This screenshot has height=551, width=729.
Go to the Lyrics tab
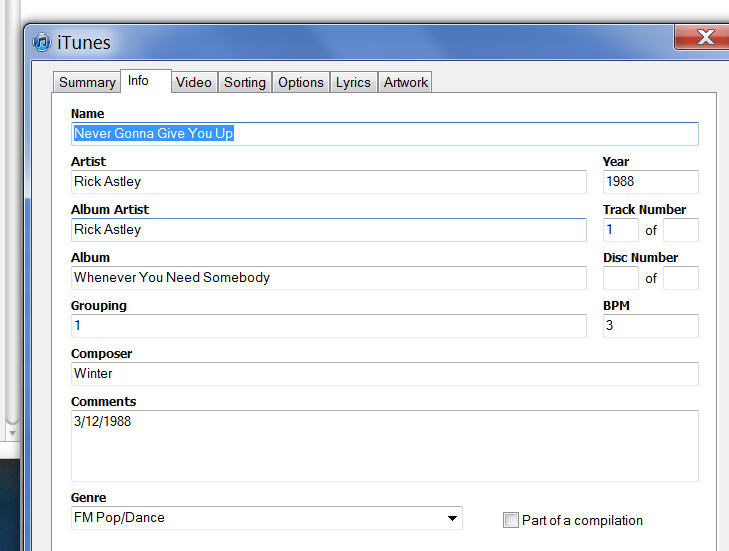click(353, 82)
